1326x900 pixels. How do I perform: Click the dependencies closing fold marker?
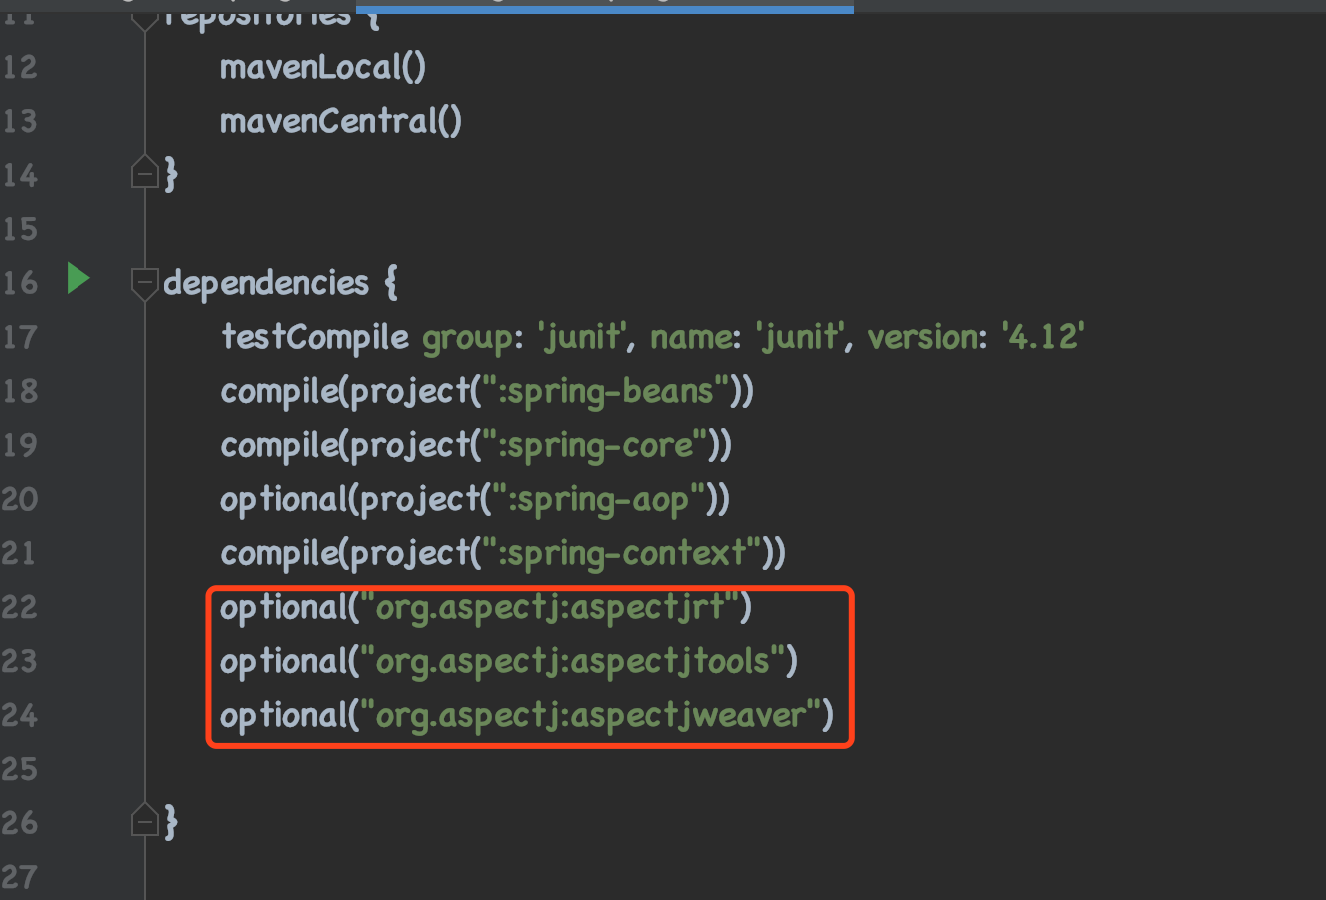145,822
